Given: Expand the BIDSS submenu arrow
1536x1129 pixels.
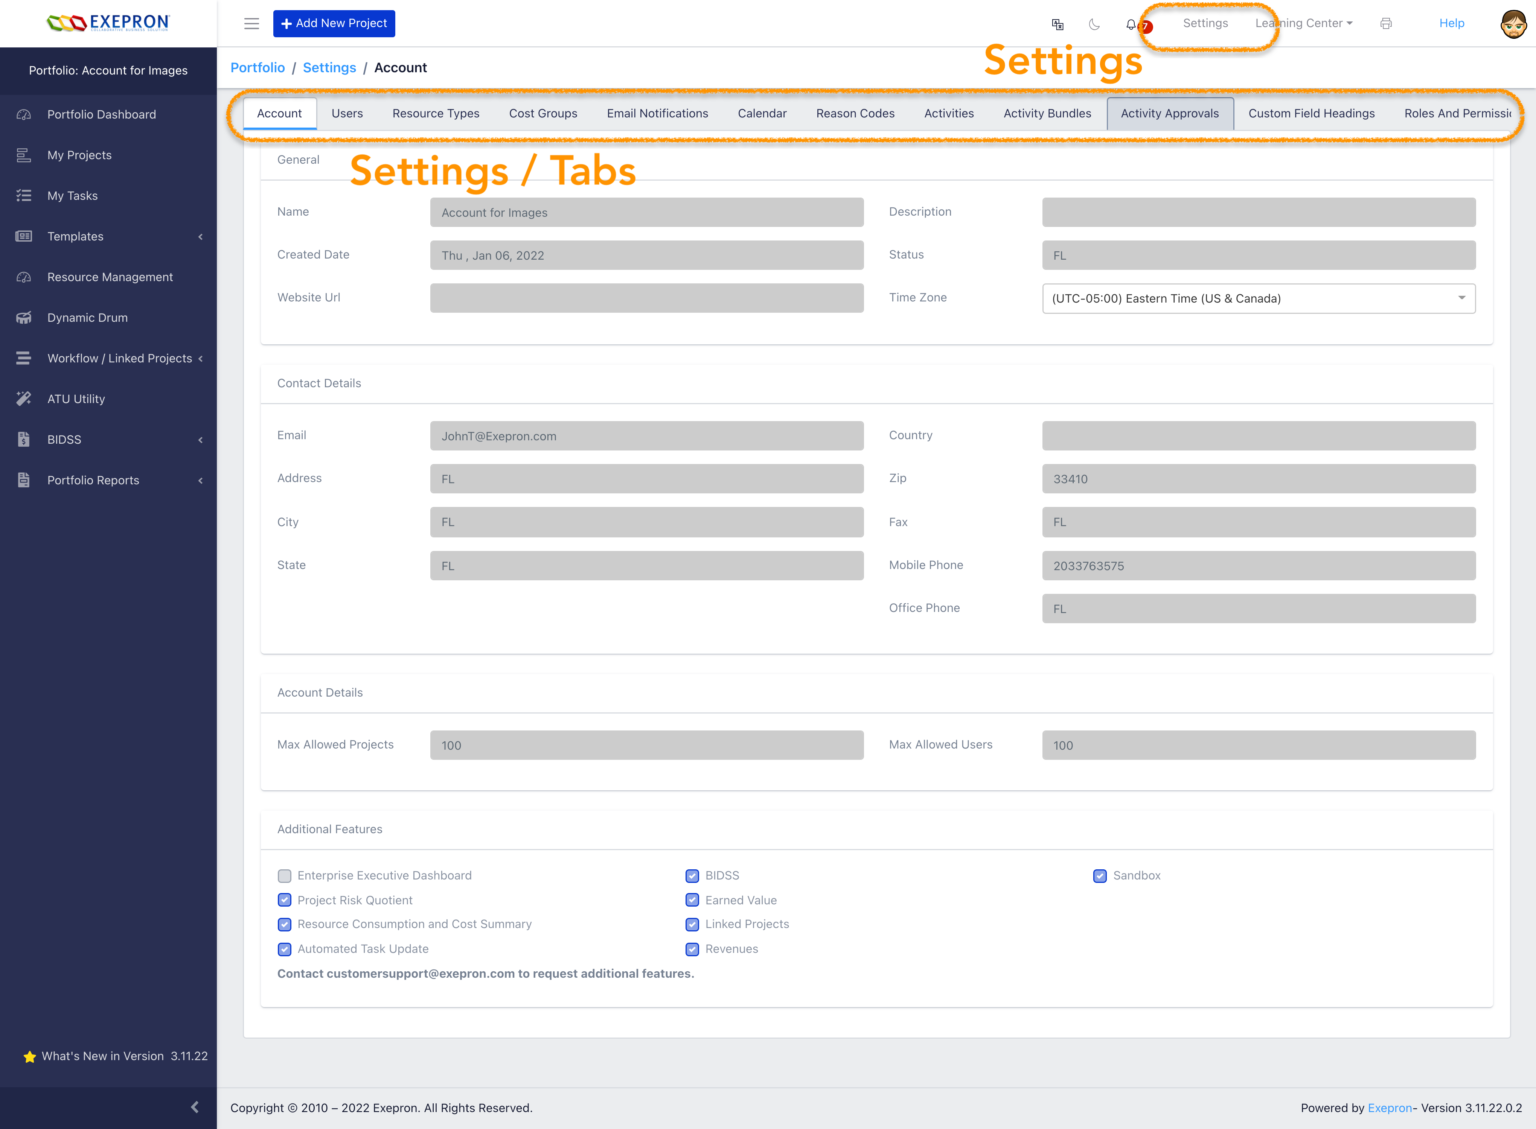Looking at the screenshot, I should 200,440.
